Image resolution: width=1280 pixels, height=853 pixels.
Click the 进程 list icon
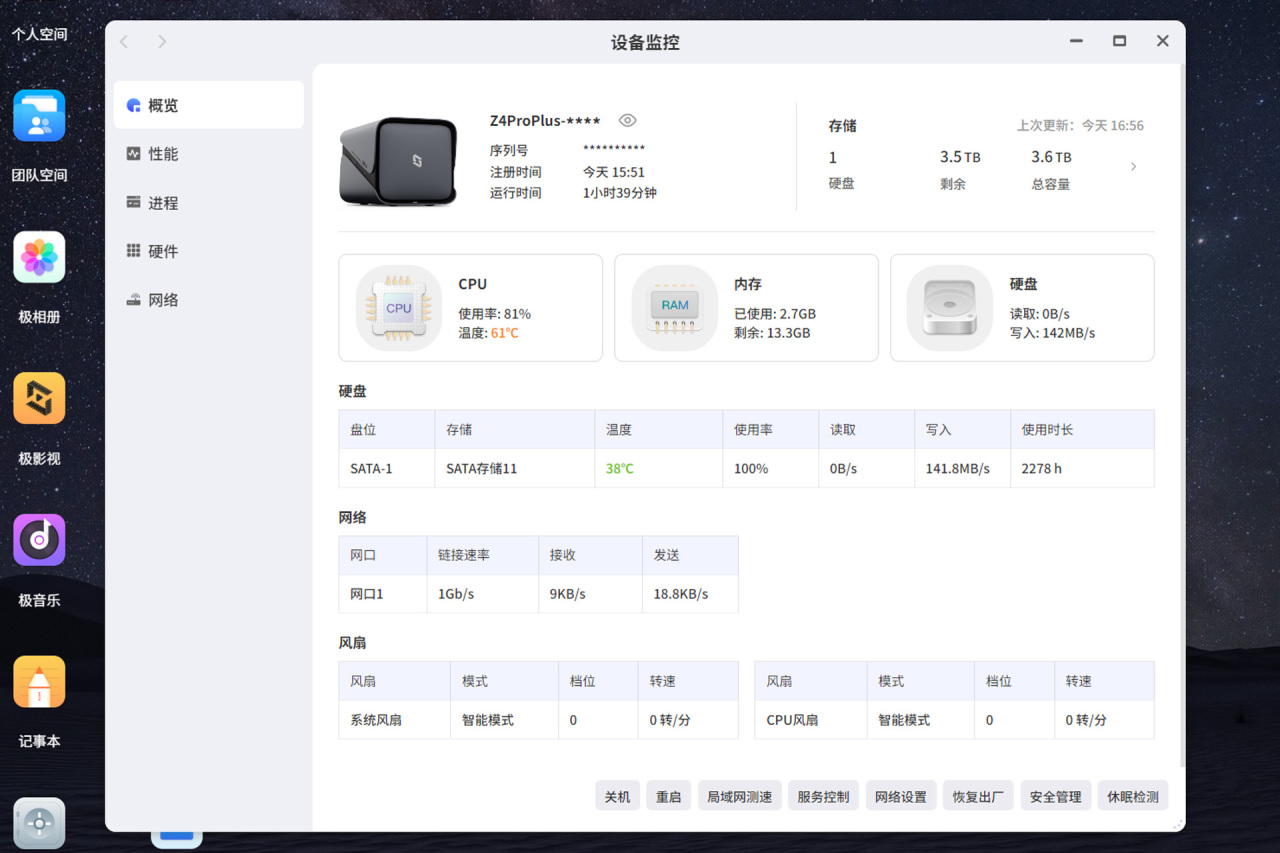click(x=133, y=202)
